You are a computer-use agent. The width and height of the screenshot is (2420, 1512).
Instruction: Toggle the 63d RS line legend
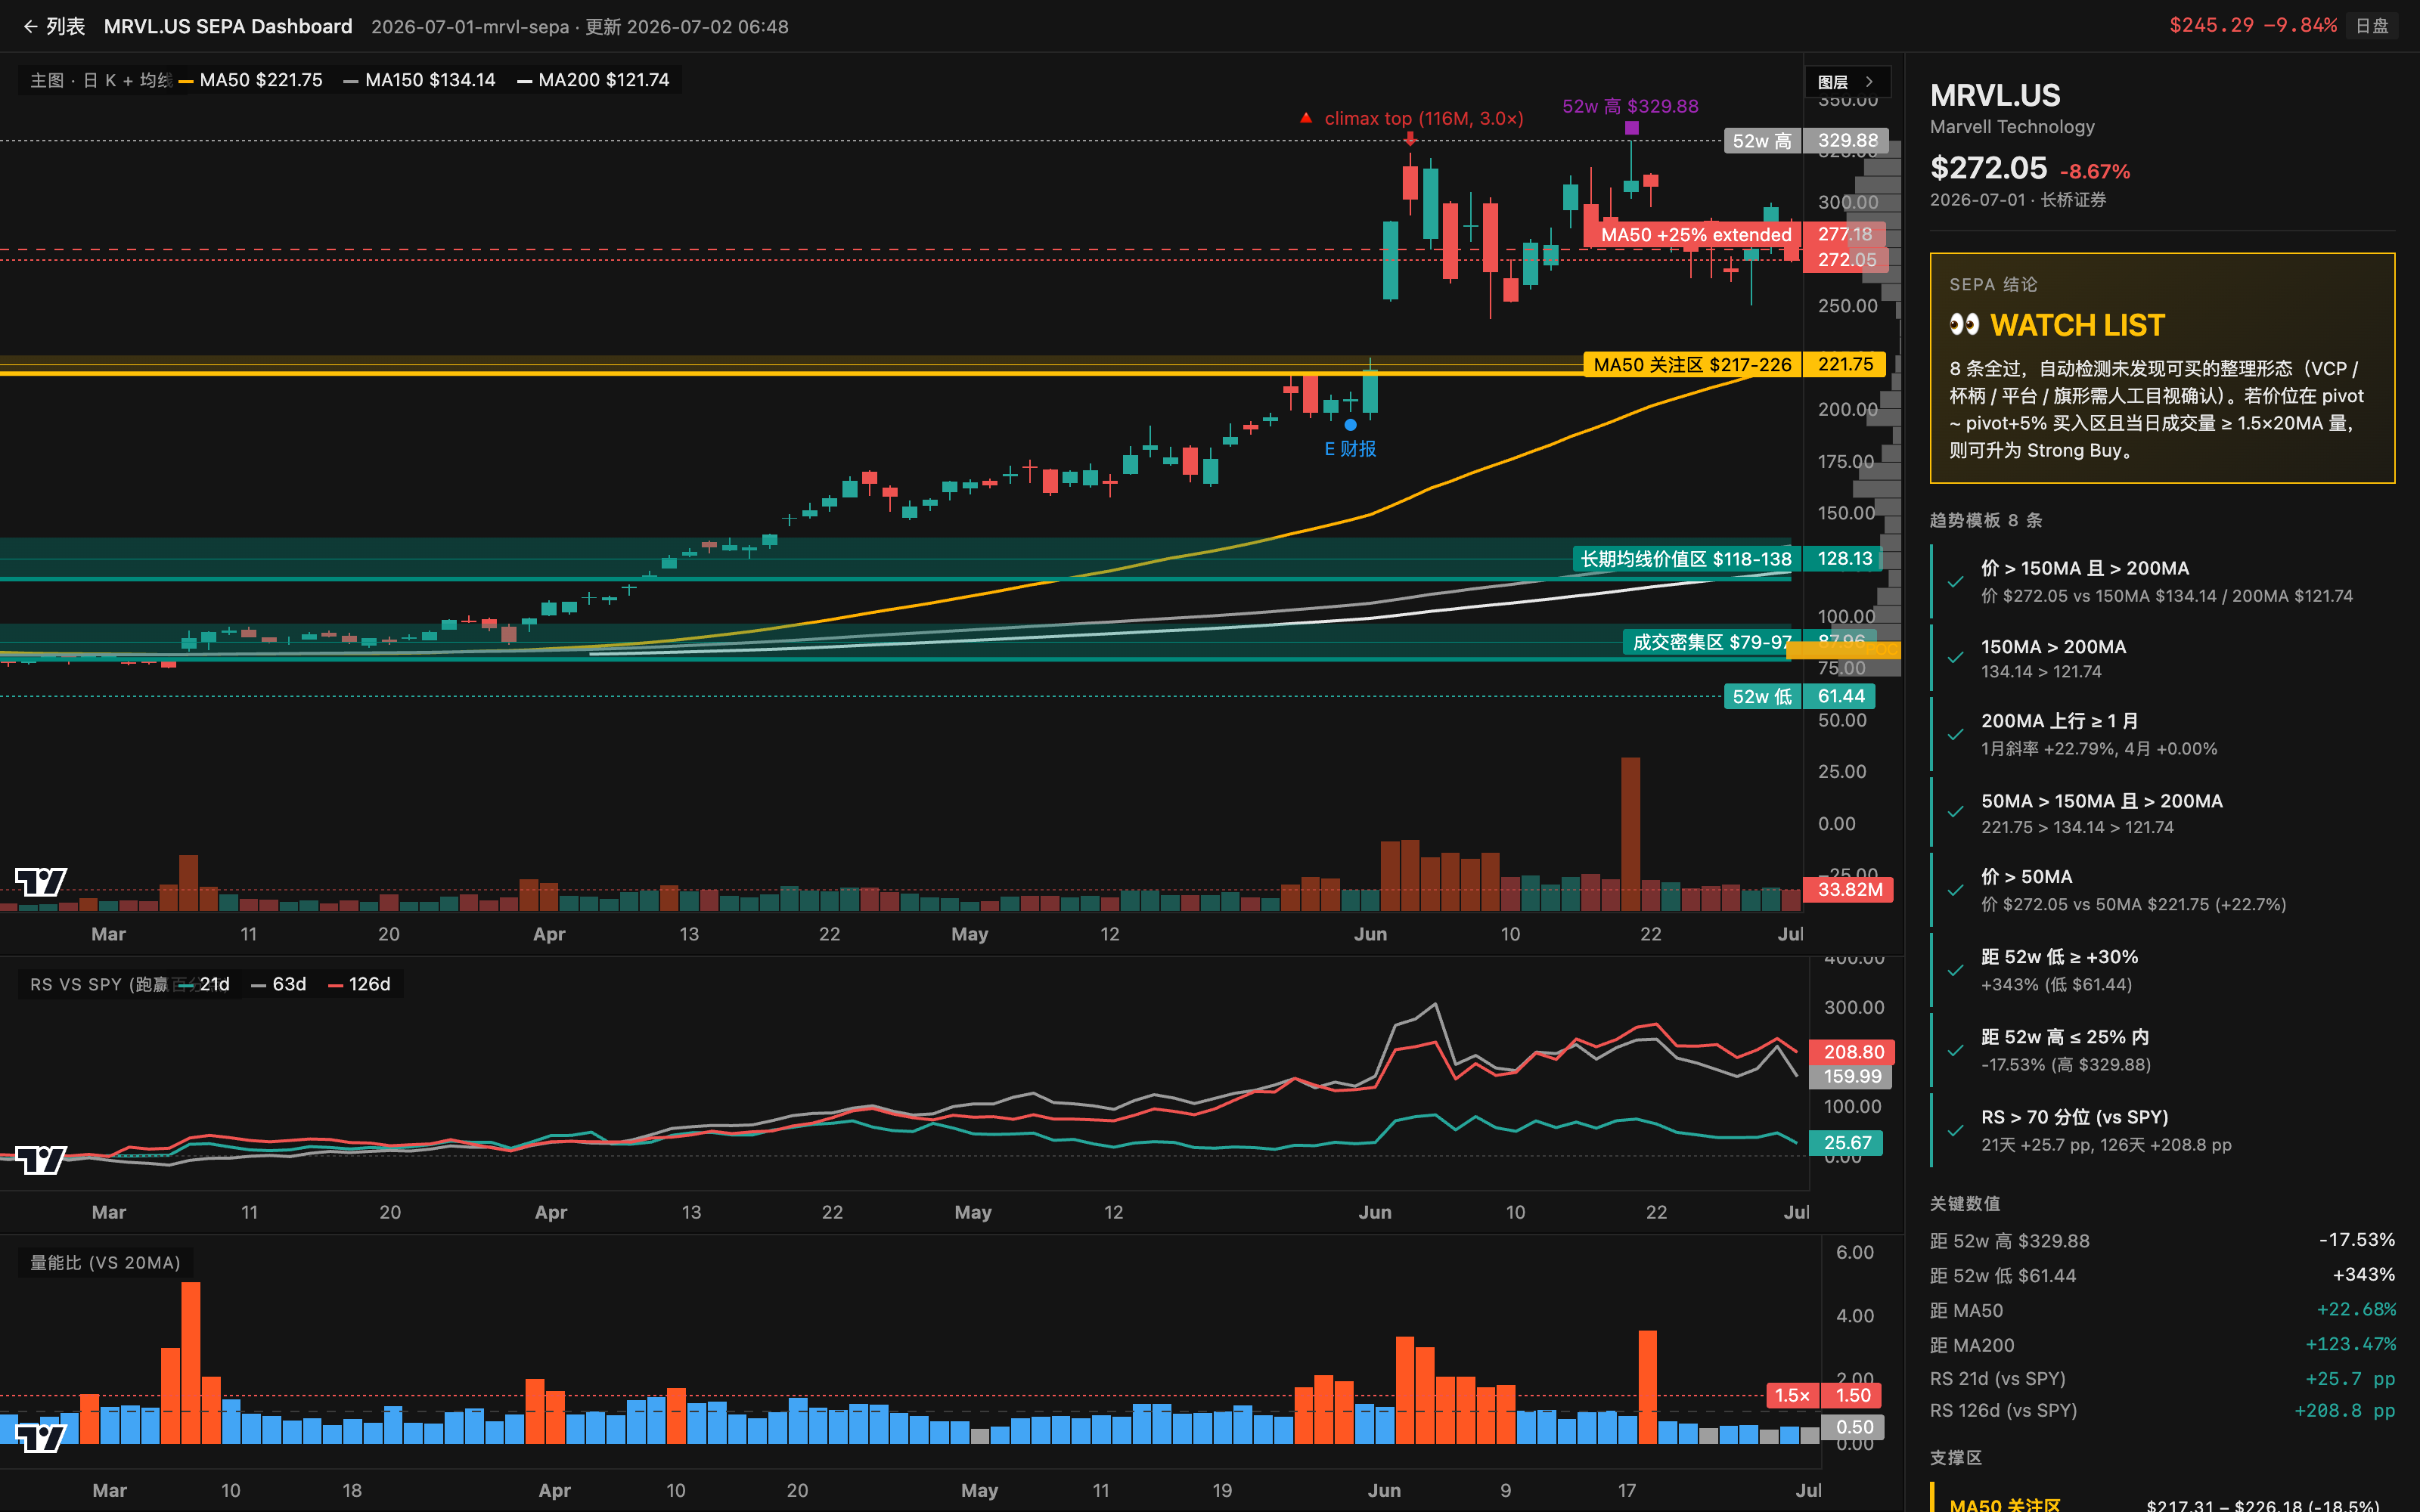tap(279, 984)
